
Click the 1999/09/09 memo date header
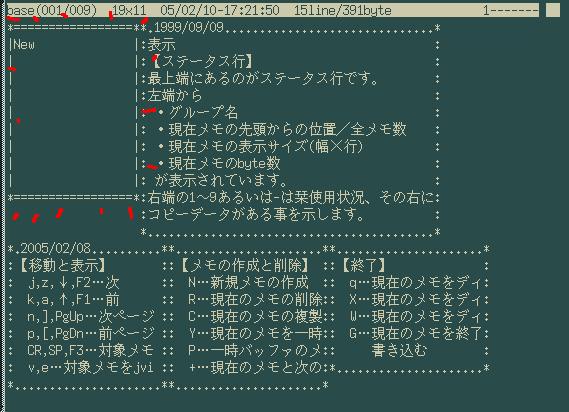click(189, 28)
